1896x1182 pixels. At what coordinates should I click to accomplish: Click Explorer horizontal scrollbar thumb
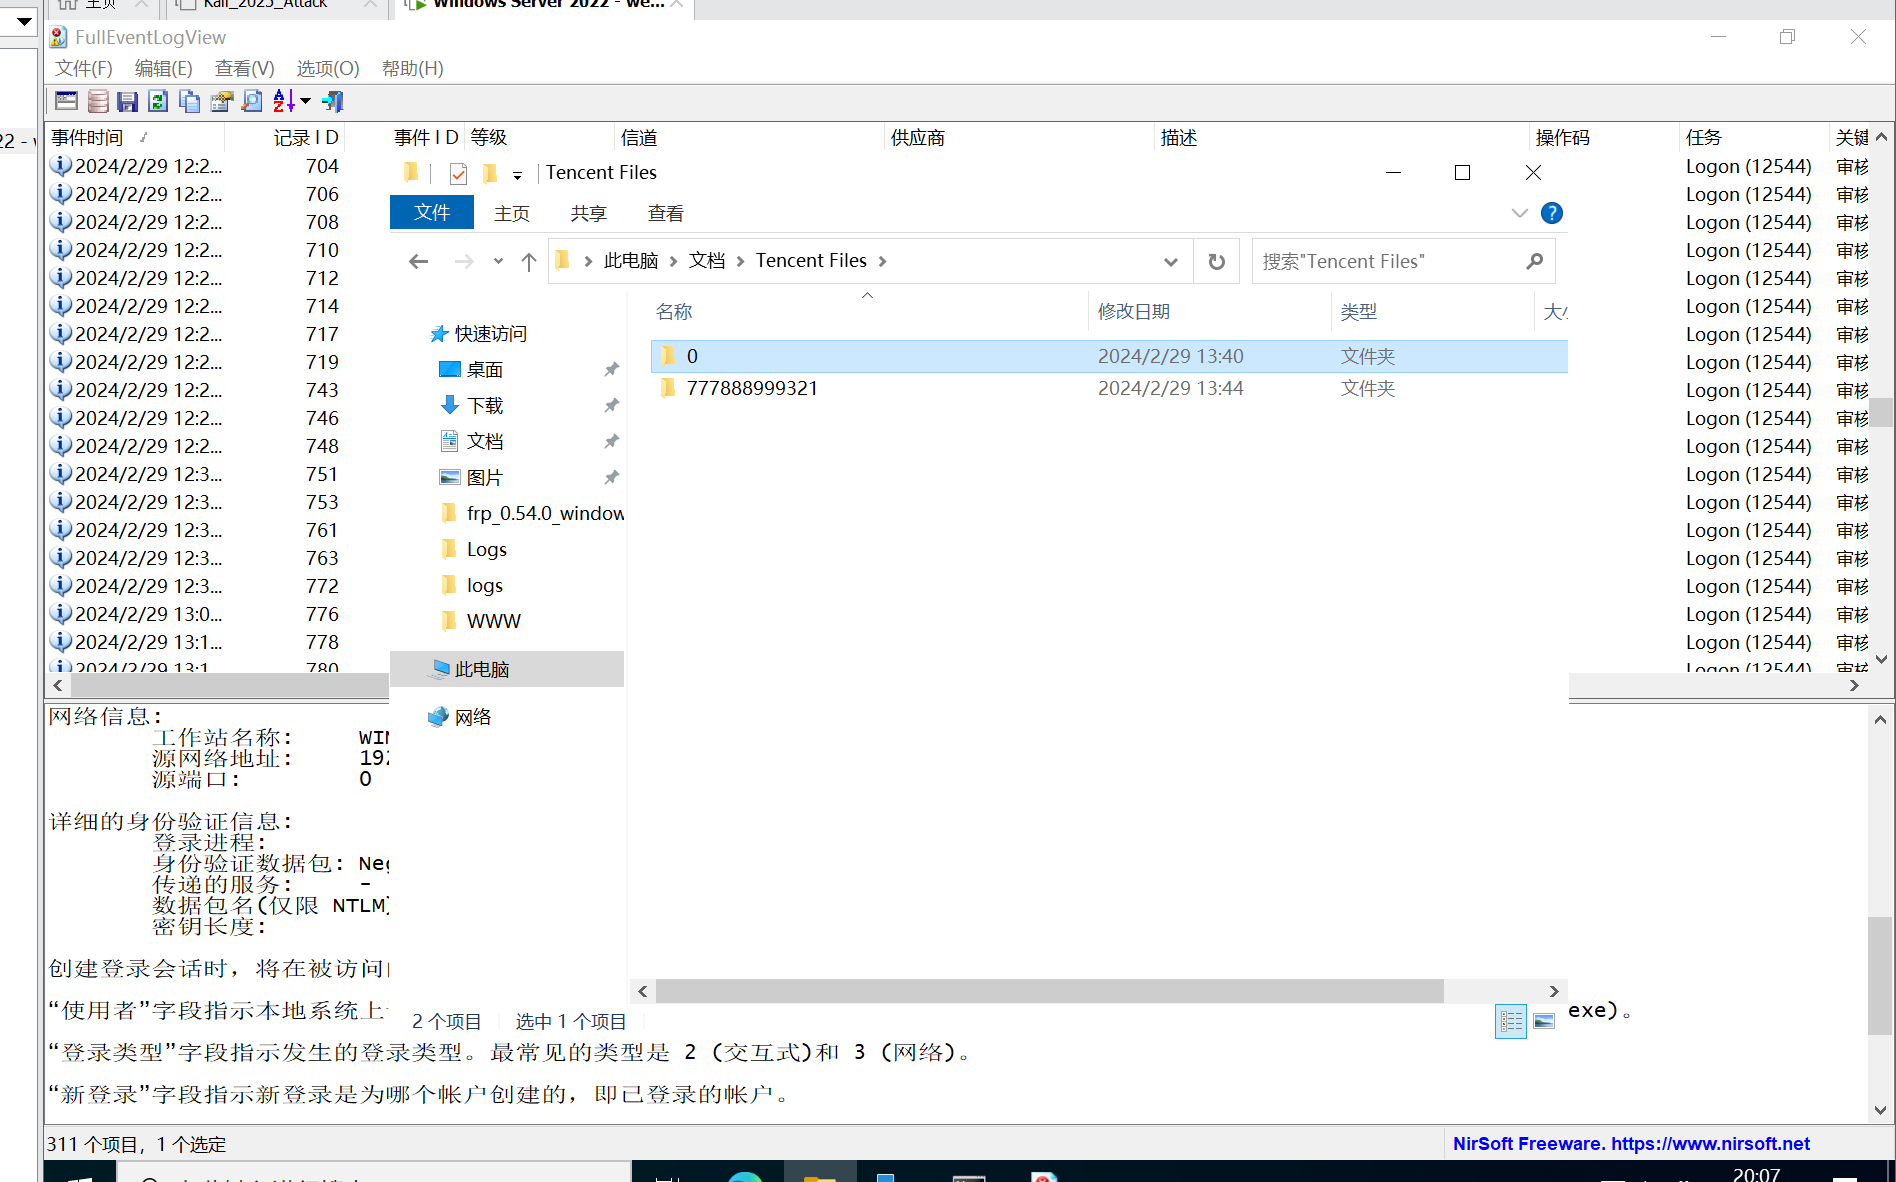(1049, 991)
